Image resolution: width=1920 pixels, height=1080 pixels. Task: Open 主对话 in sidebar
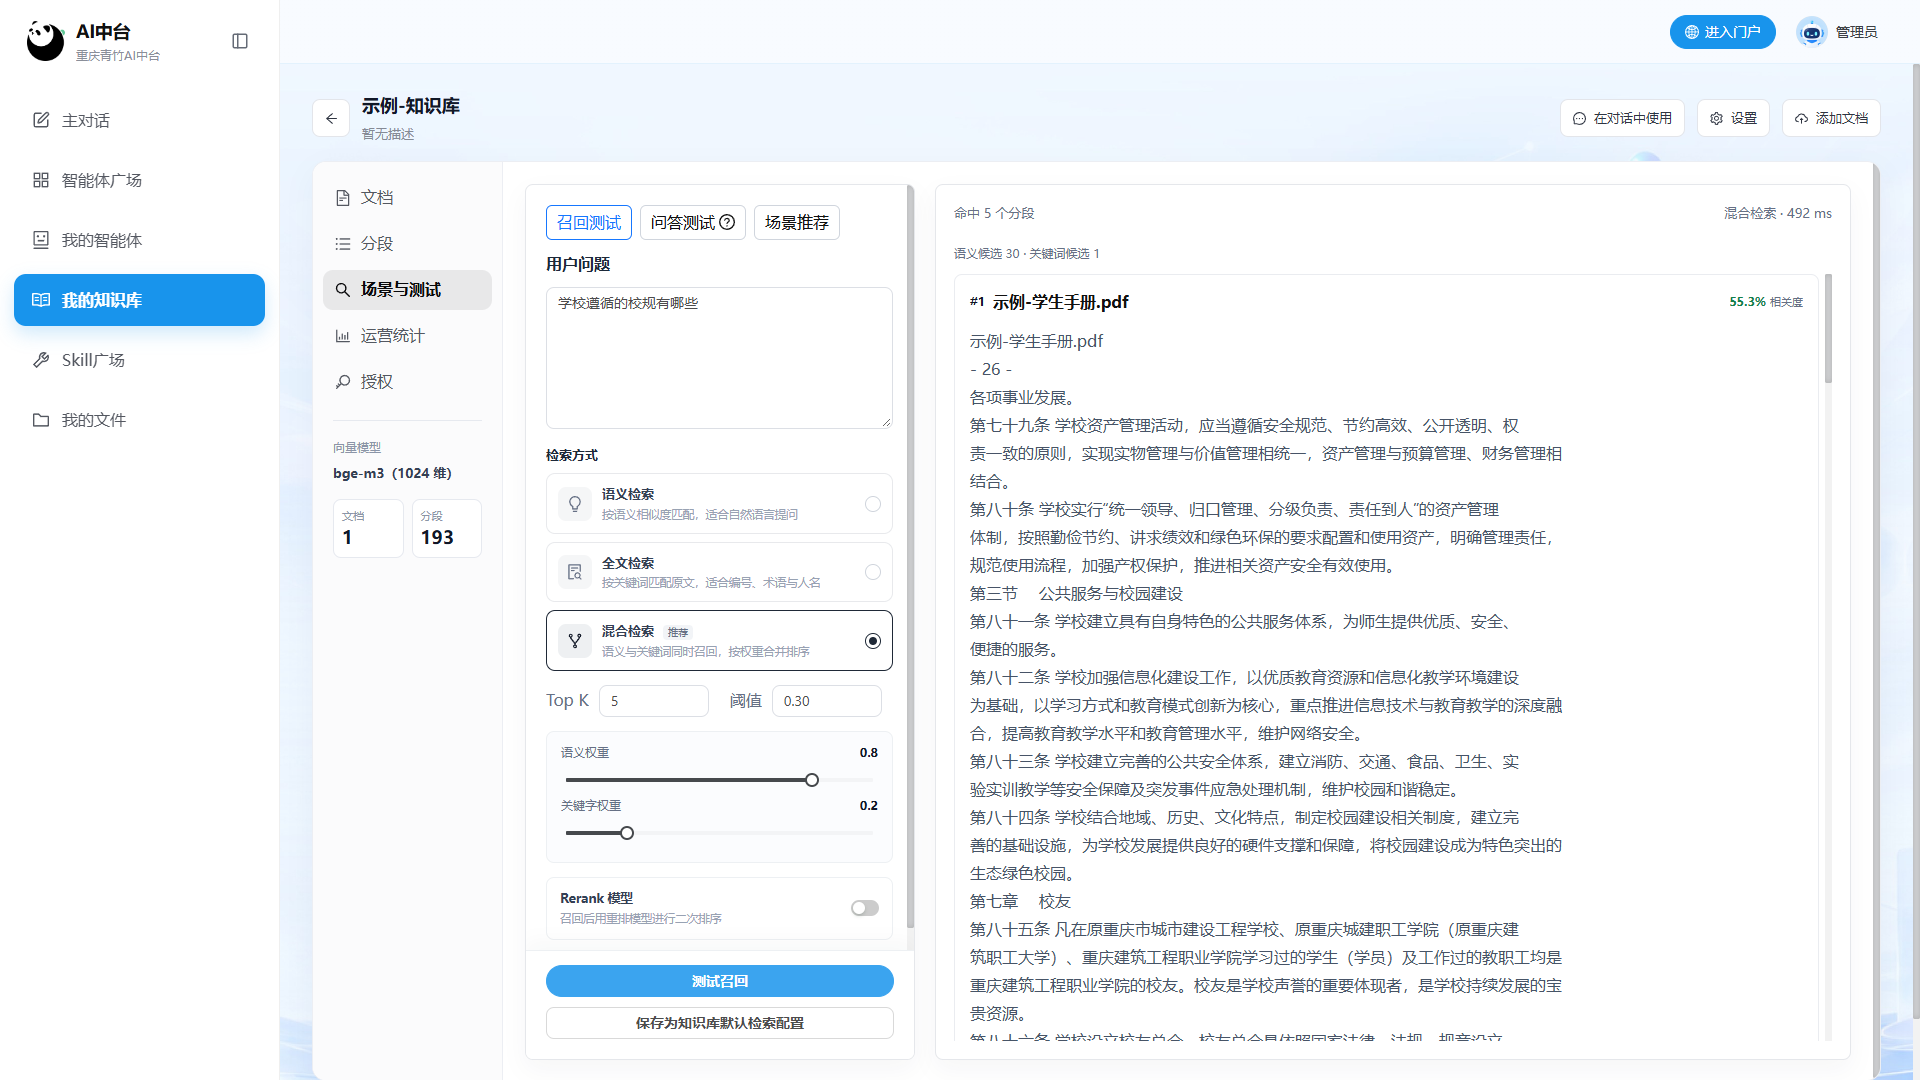tap(139, 120)
